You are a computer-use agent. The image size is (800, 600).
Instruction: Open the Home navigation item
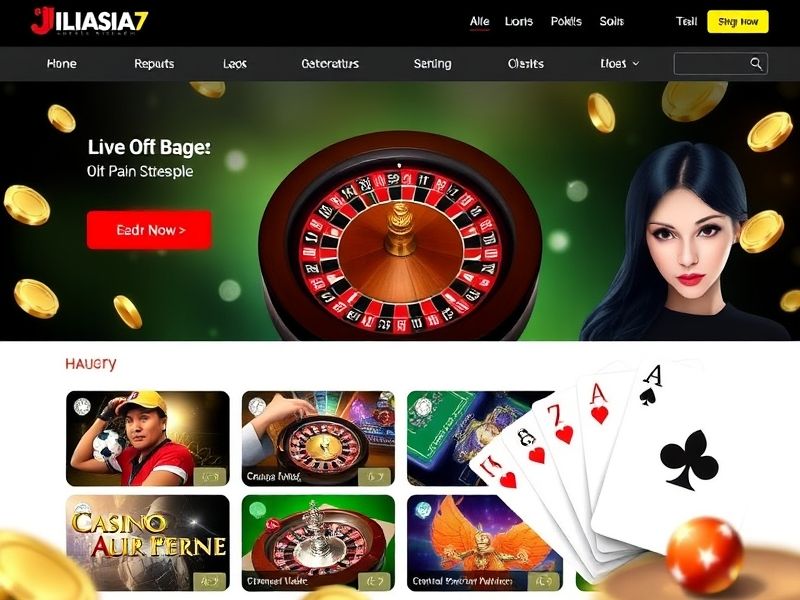62,64
